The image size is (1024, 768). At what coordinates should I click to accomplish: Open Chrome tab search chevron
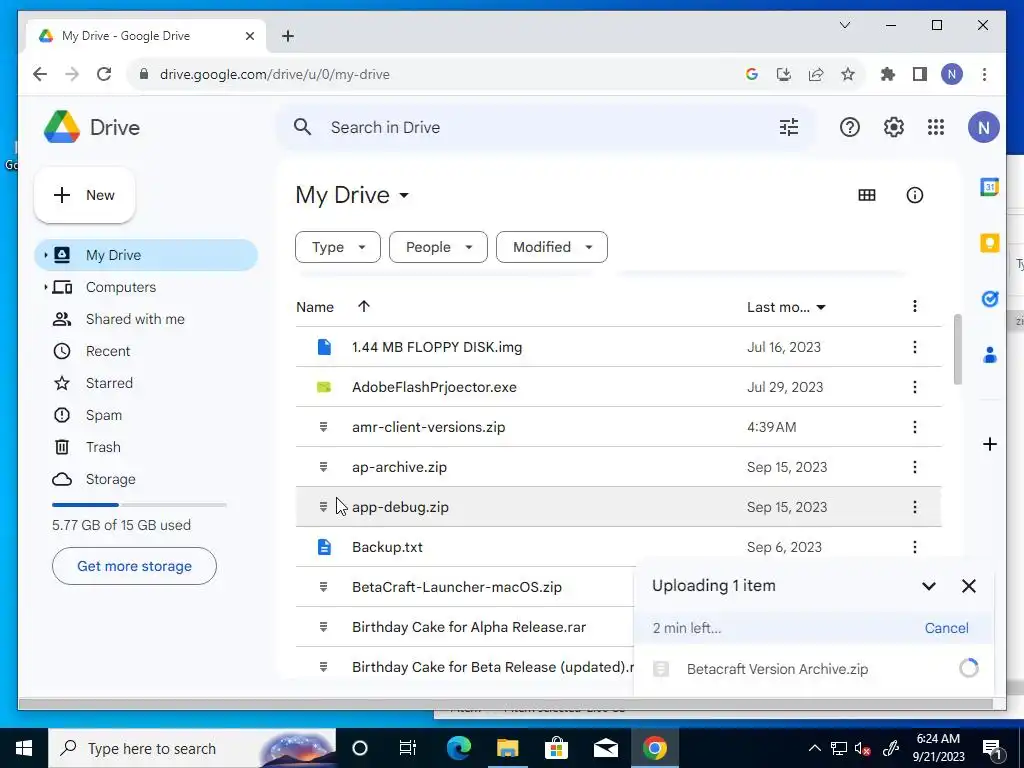tap(844, 25)
